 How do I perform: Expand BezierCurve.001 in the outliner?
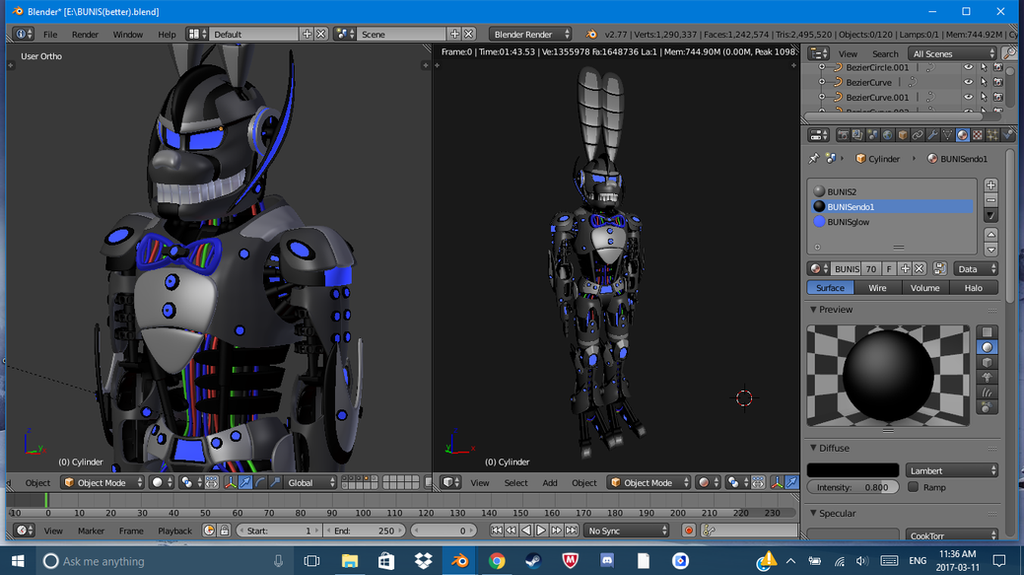822,97
